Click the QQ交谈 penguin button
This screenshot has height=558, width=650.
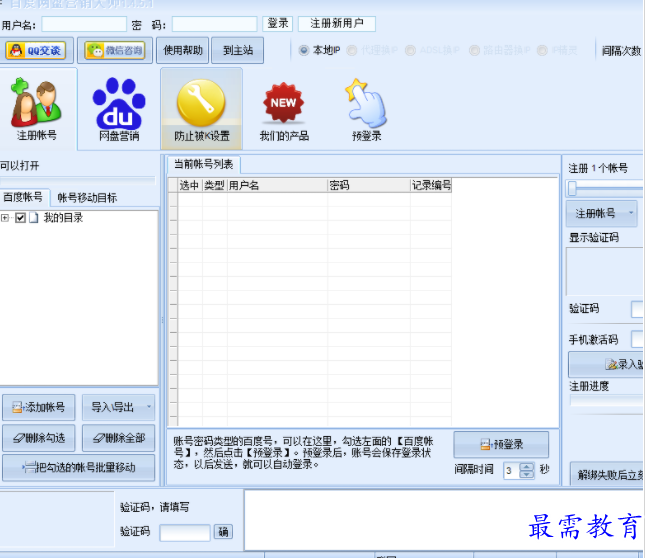click(36, 51)
